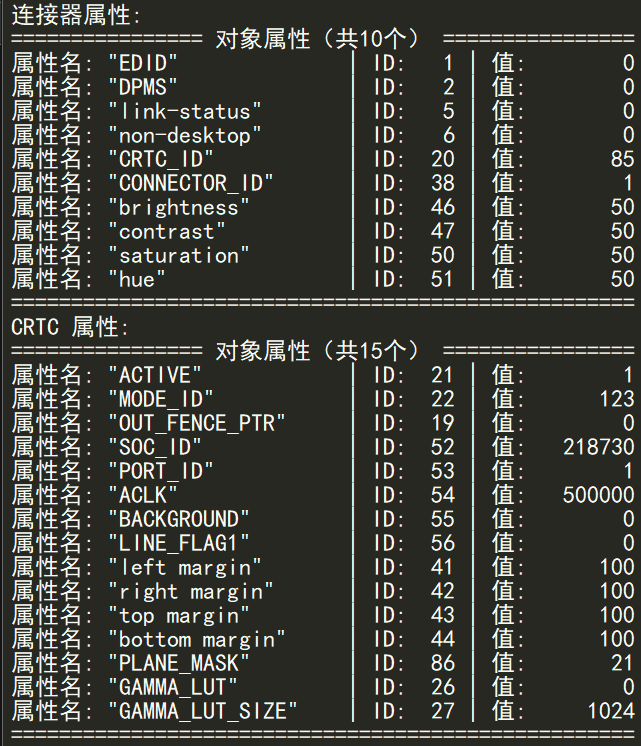Viewport: 641px width, 746px height.
Task: Select the "GAMMA_LUT_SIZE" property name
Action: (203, 711)
